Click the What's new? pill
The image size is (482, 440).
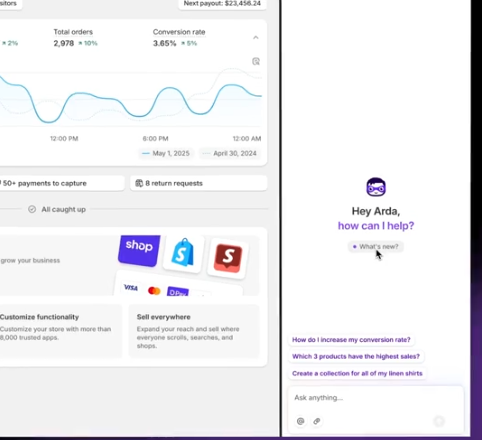point(376,247)
